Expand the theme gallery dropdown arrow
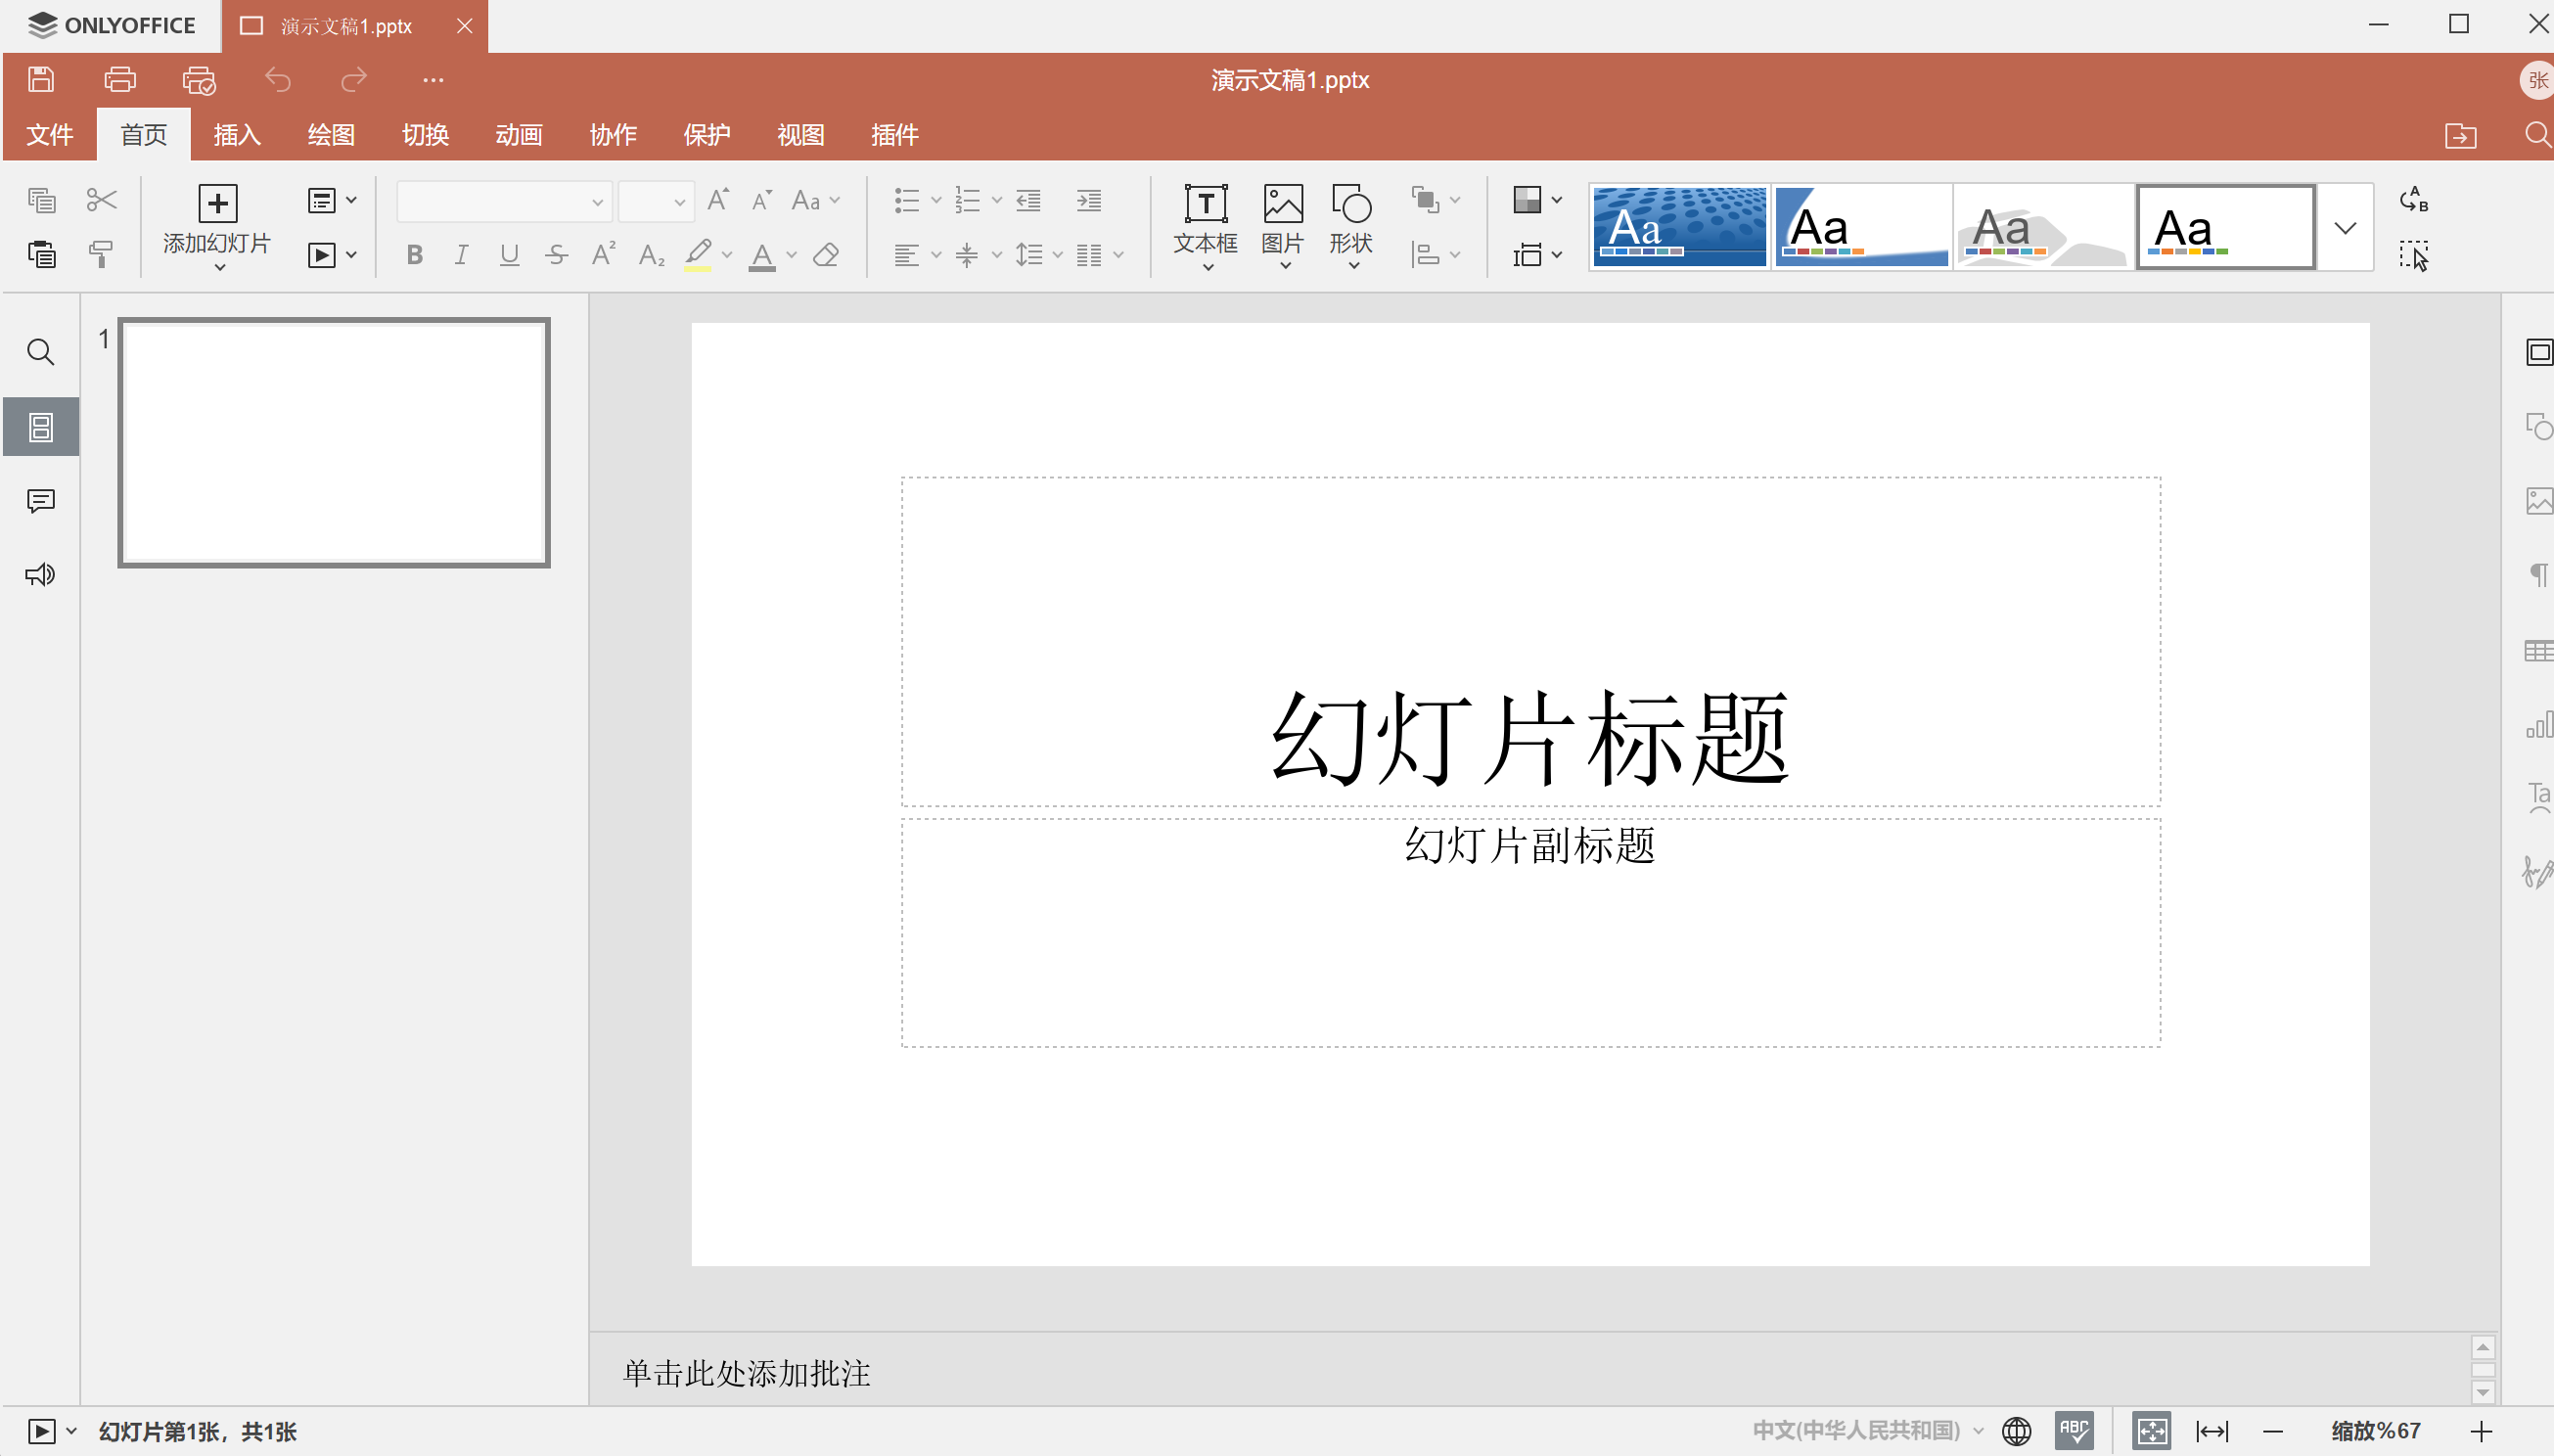 click(2345, 228)
